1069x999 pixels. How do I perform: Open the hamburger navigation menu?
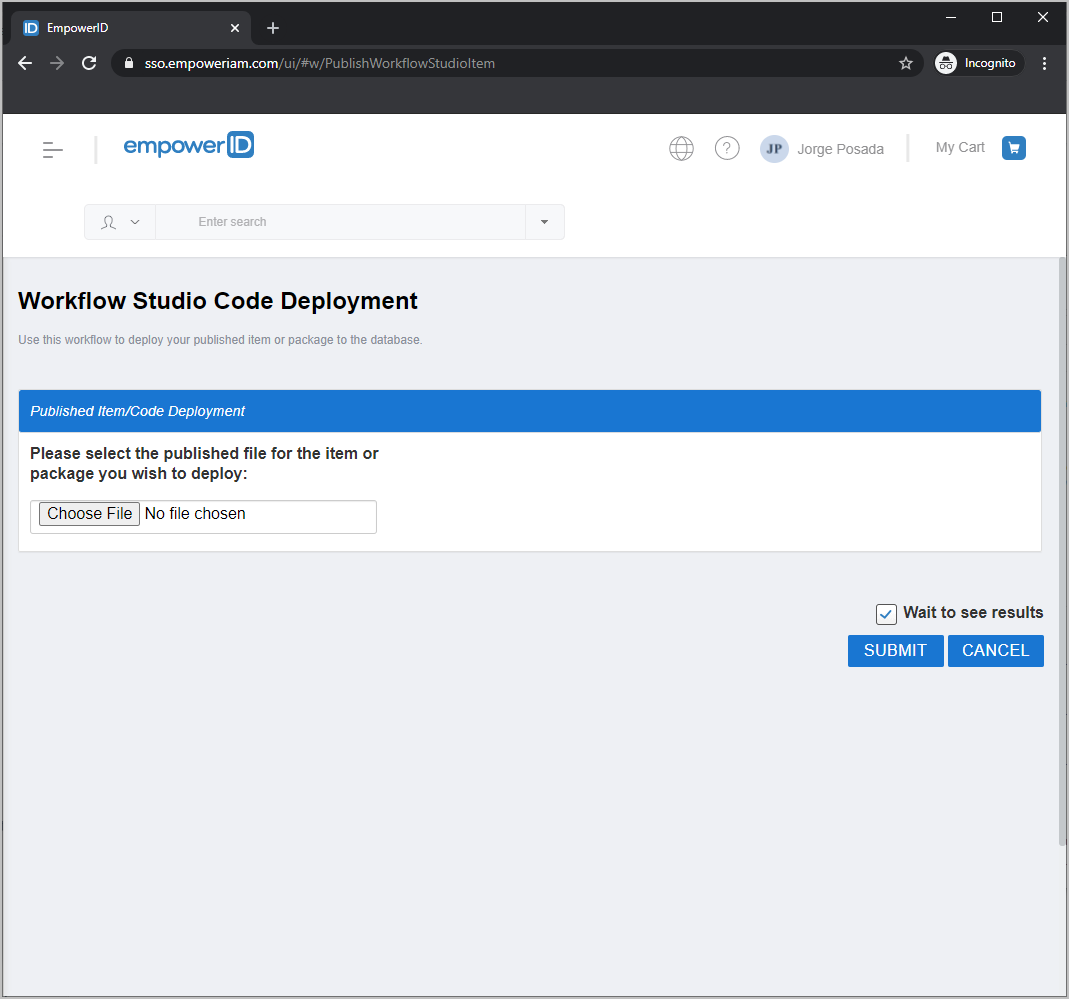click(x=52, y=148)
